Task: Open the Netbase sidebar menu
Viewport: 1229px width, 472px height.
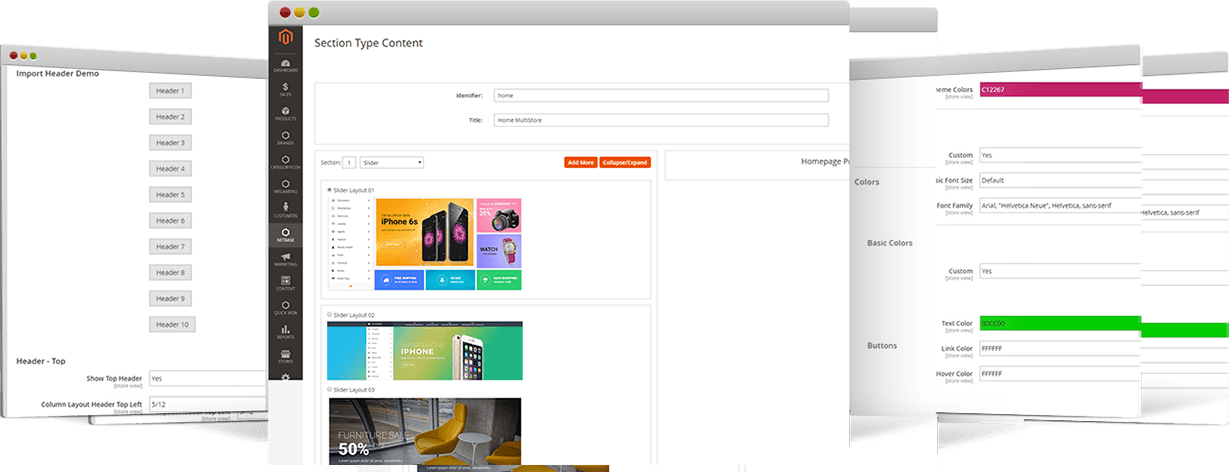Action: point(286,235)
